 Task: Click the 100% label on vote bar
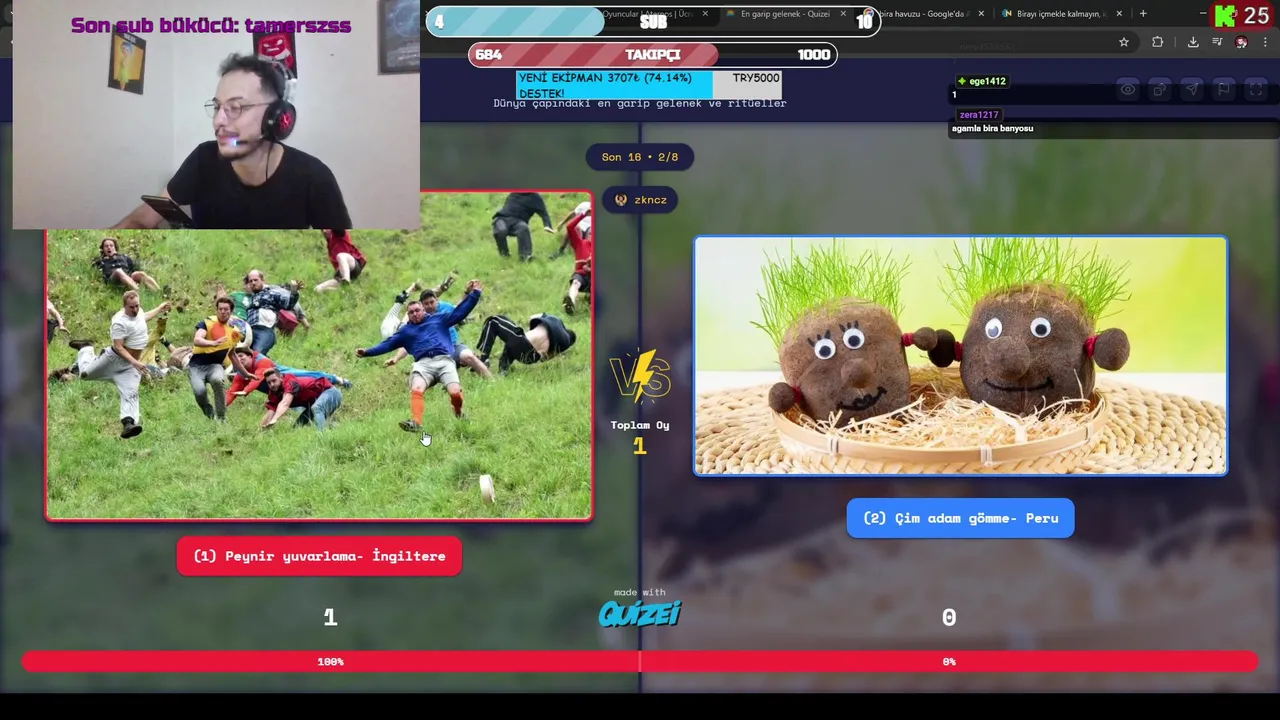(330, 661)
